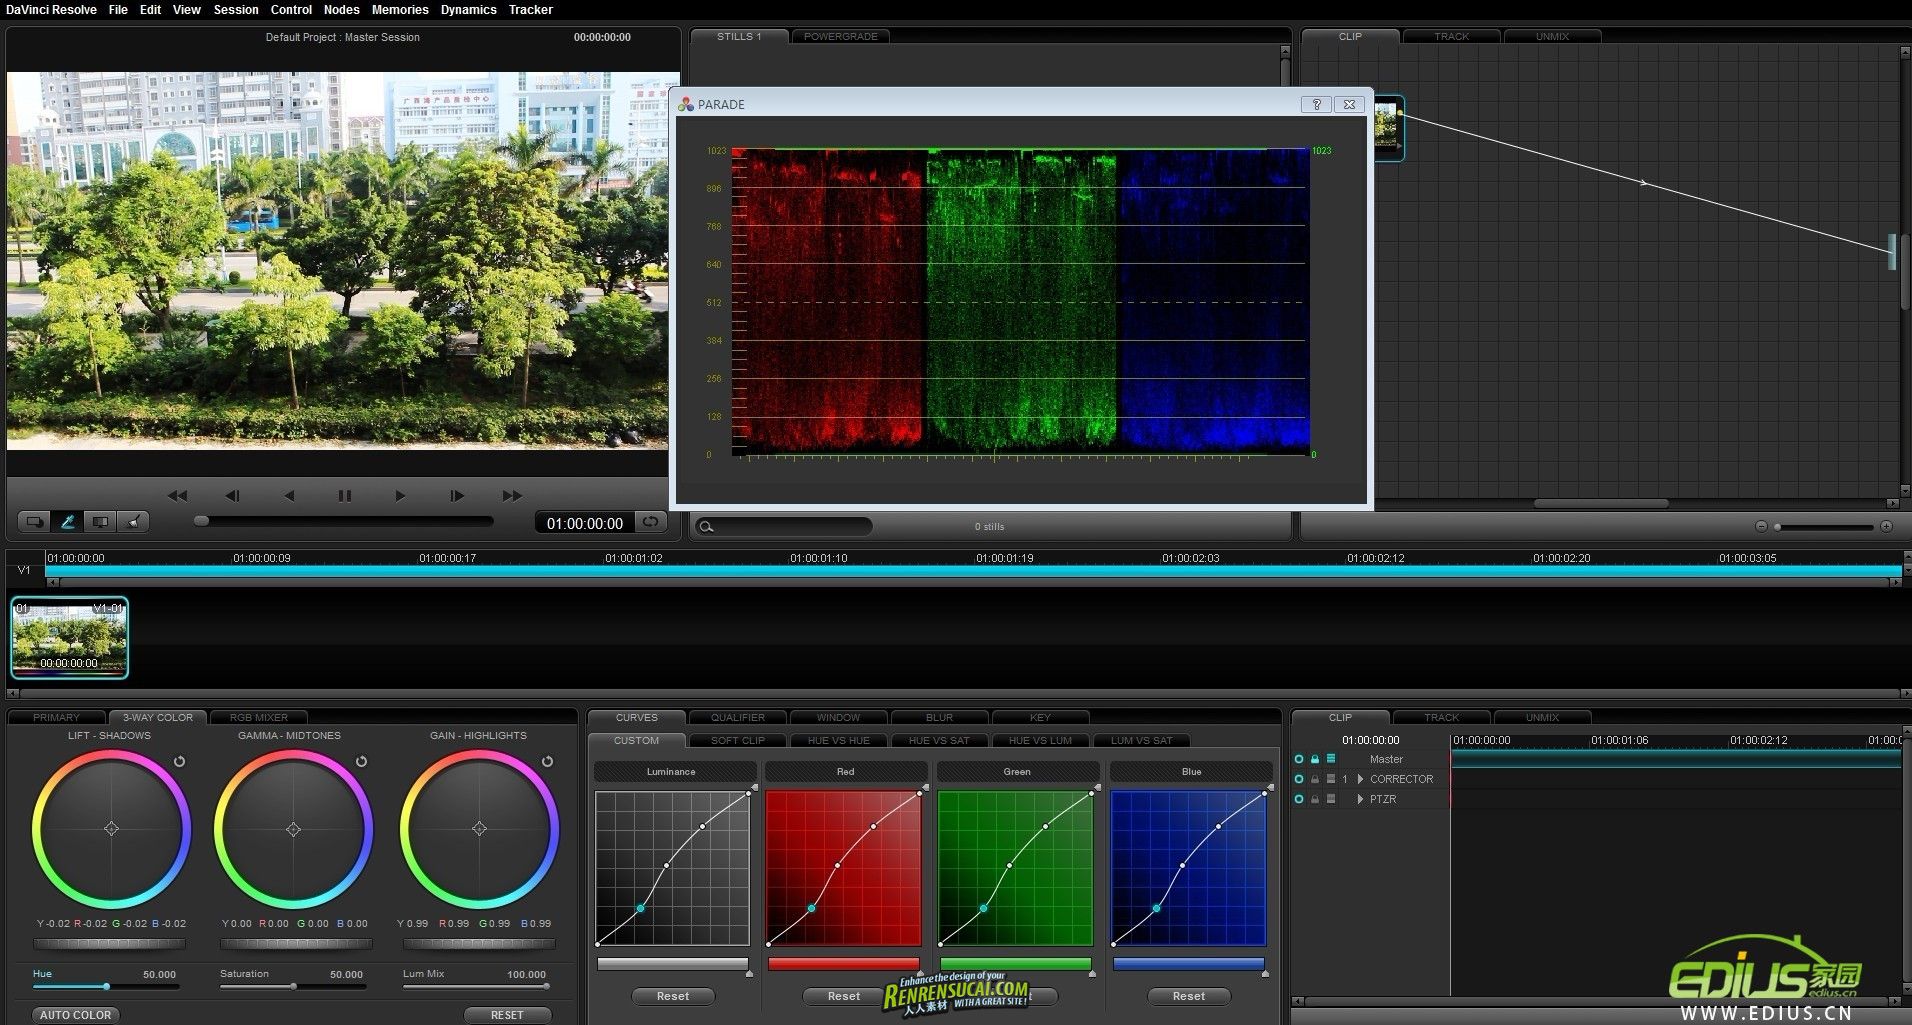Zoom in node graph with plus icon
Screen dimensions: 1912x1025
[x=1886, y=526]
